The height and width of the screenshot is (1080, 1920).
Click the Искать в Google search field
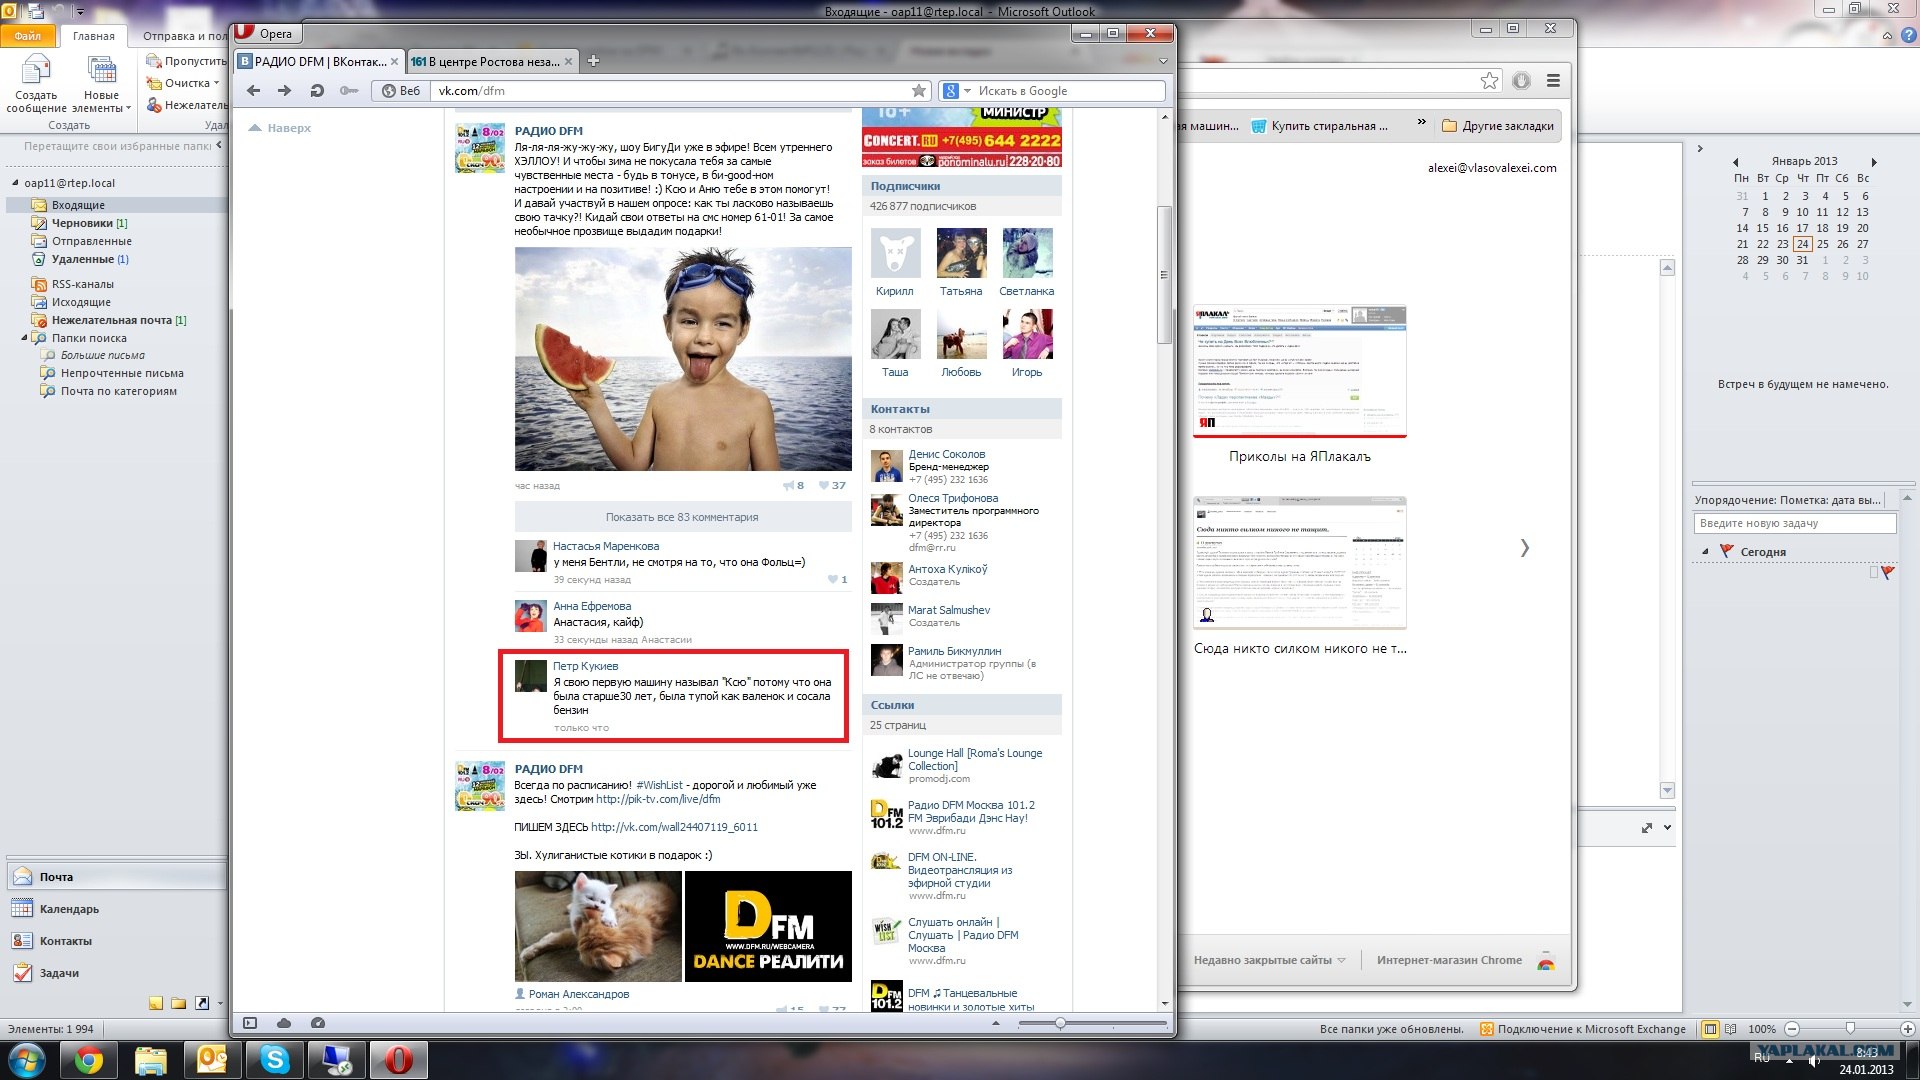[1066, 91]
